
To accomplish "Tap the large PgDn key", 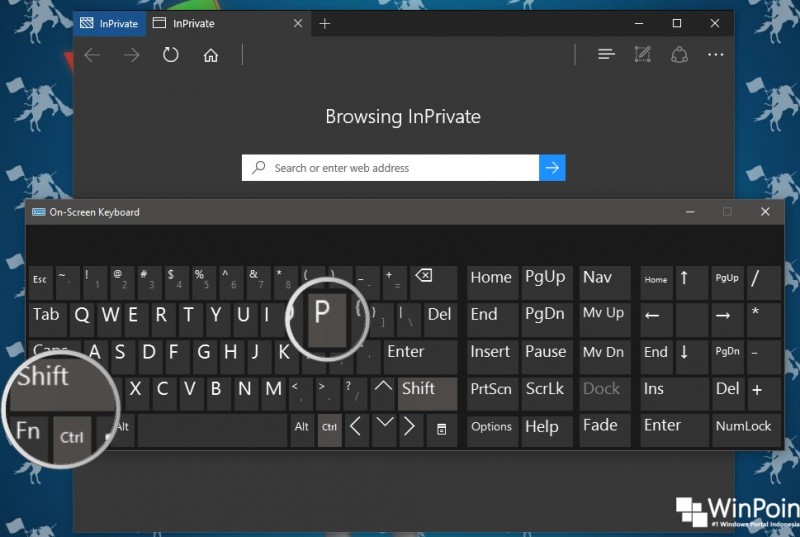I will 546,319.
